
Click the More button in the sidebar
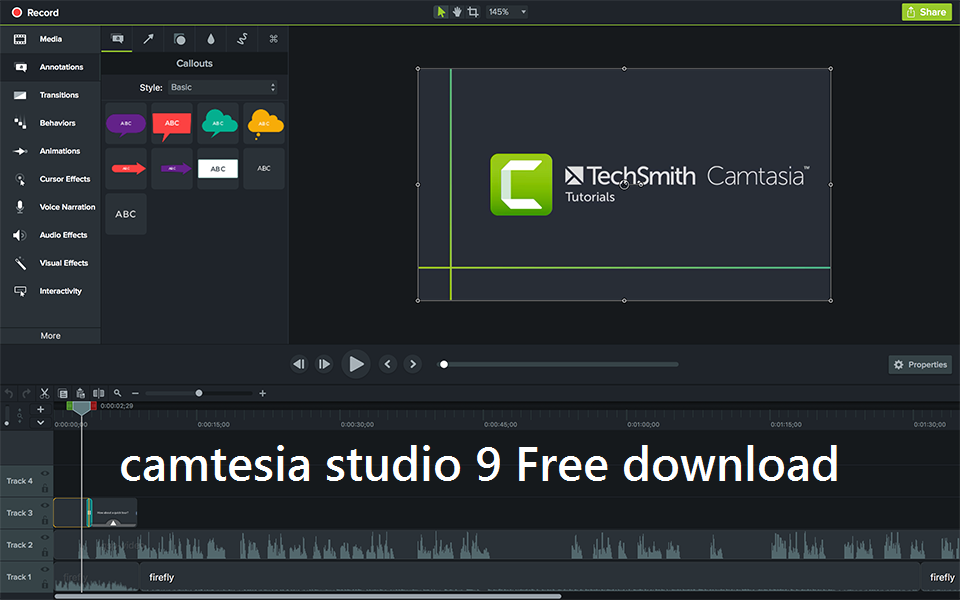pyautogui.click(x=50, y=336)
